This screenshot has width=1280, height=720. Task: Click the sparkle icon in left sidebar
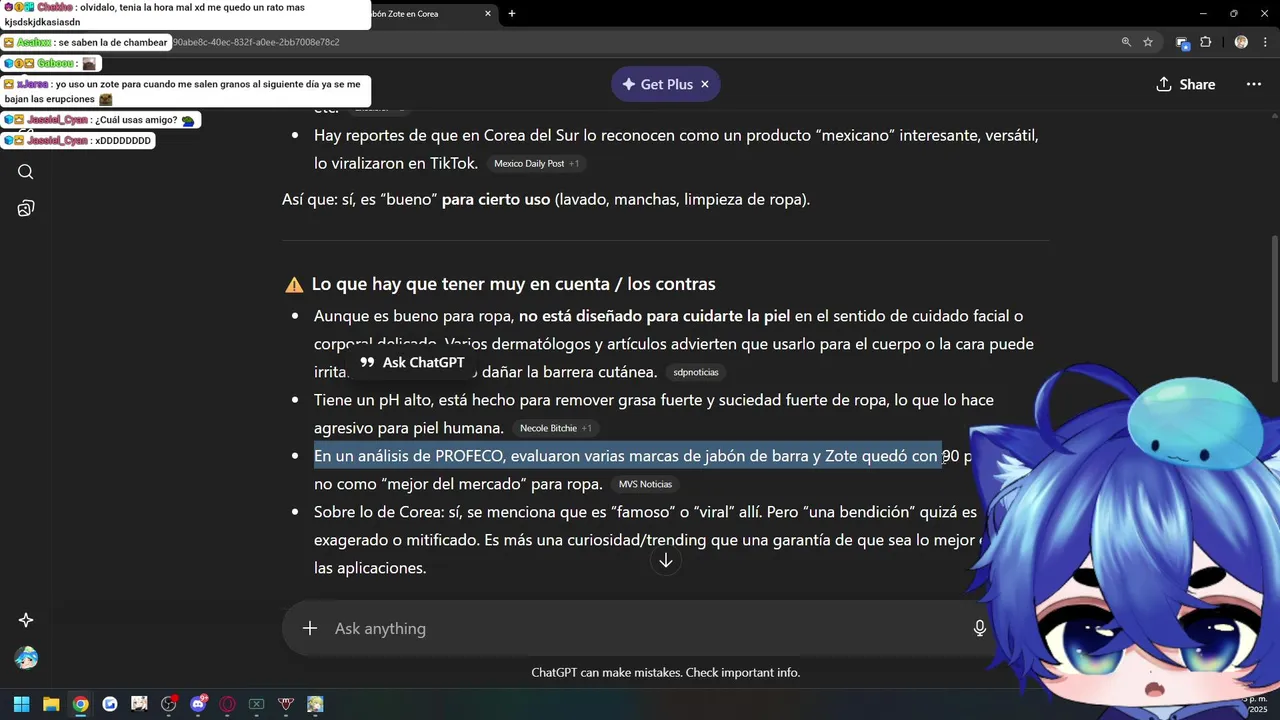point(26,620)
